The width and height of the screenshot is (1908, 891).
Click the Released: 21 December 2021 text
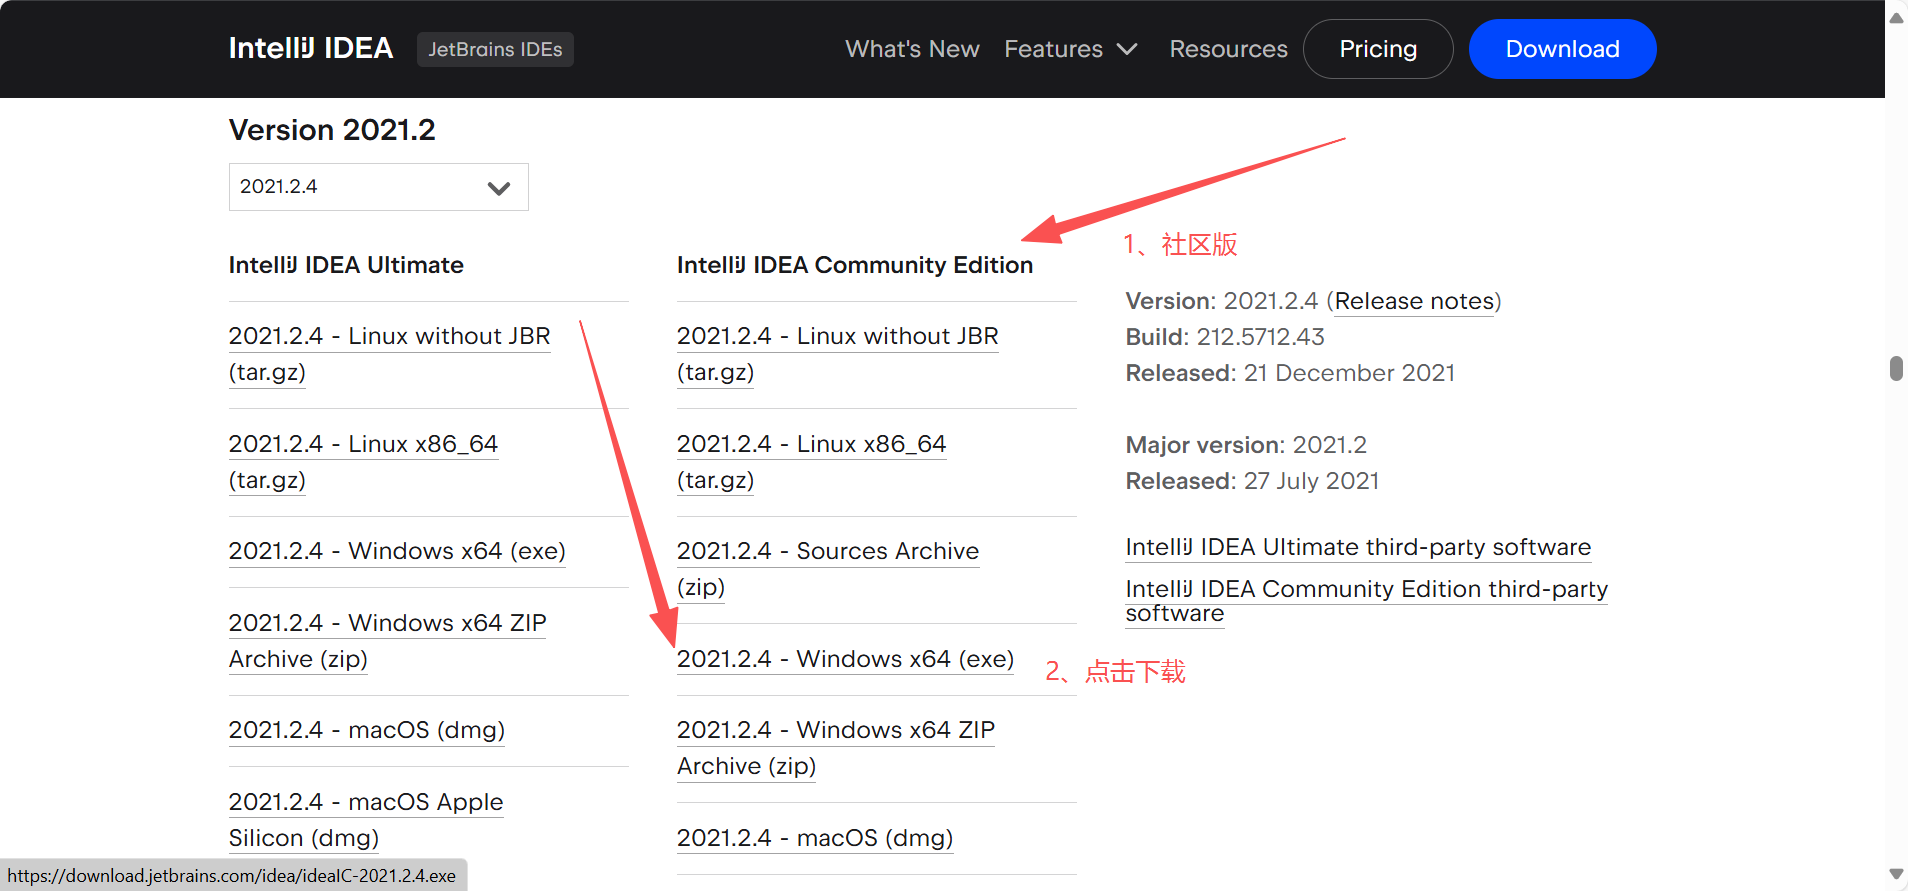pos(1290,373)
